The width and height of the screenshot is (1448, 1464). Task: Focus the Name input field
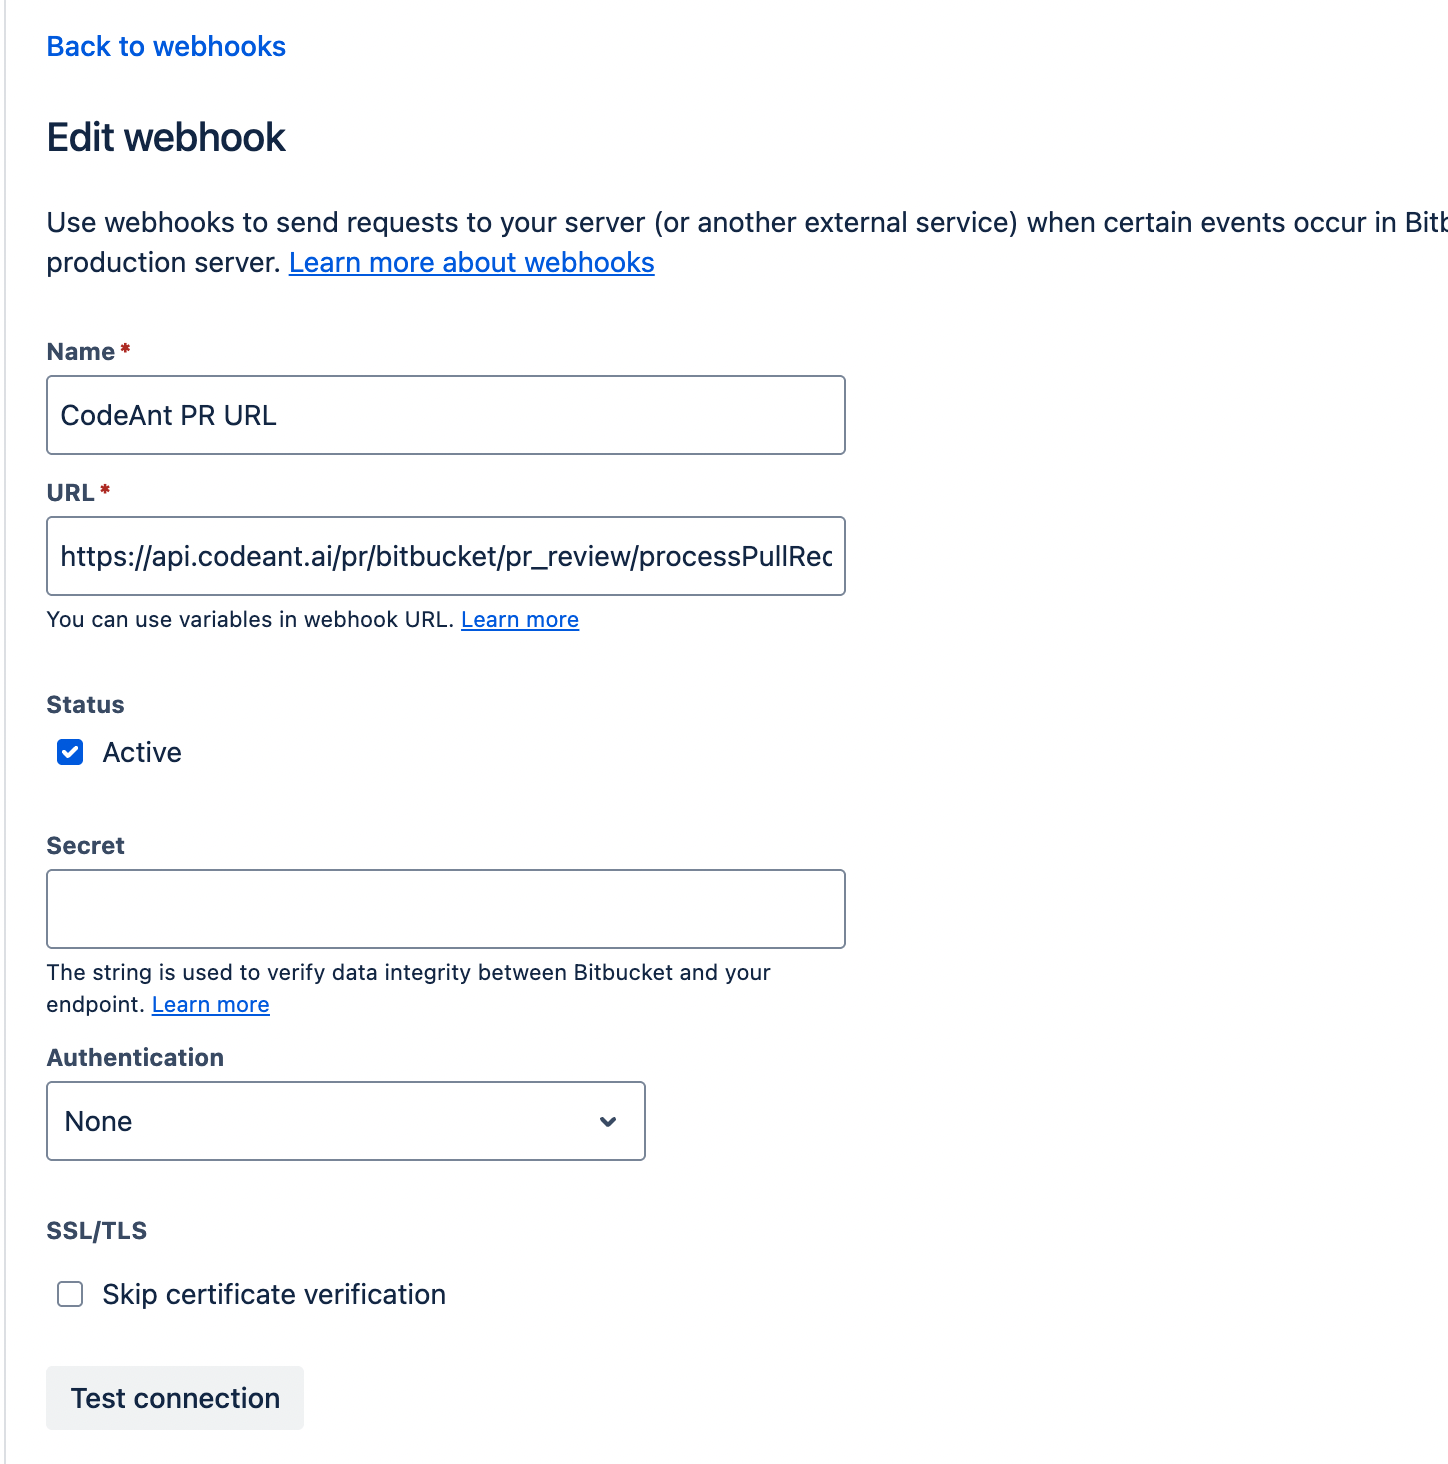pyautogui.click(x=445, y=415)
